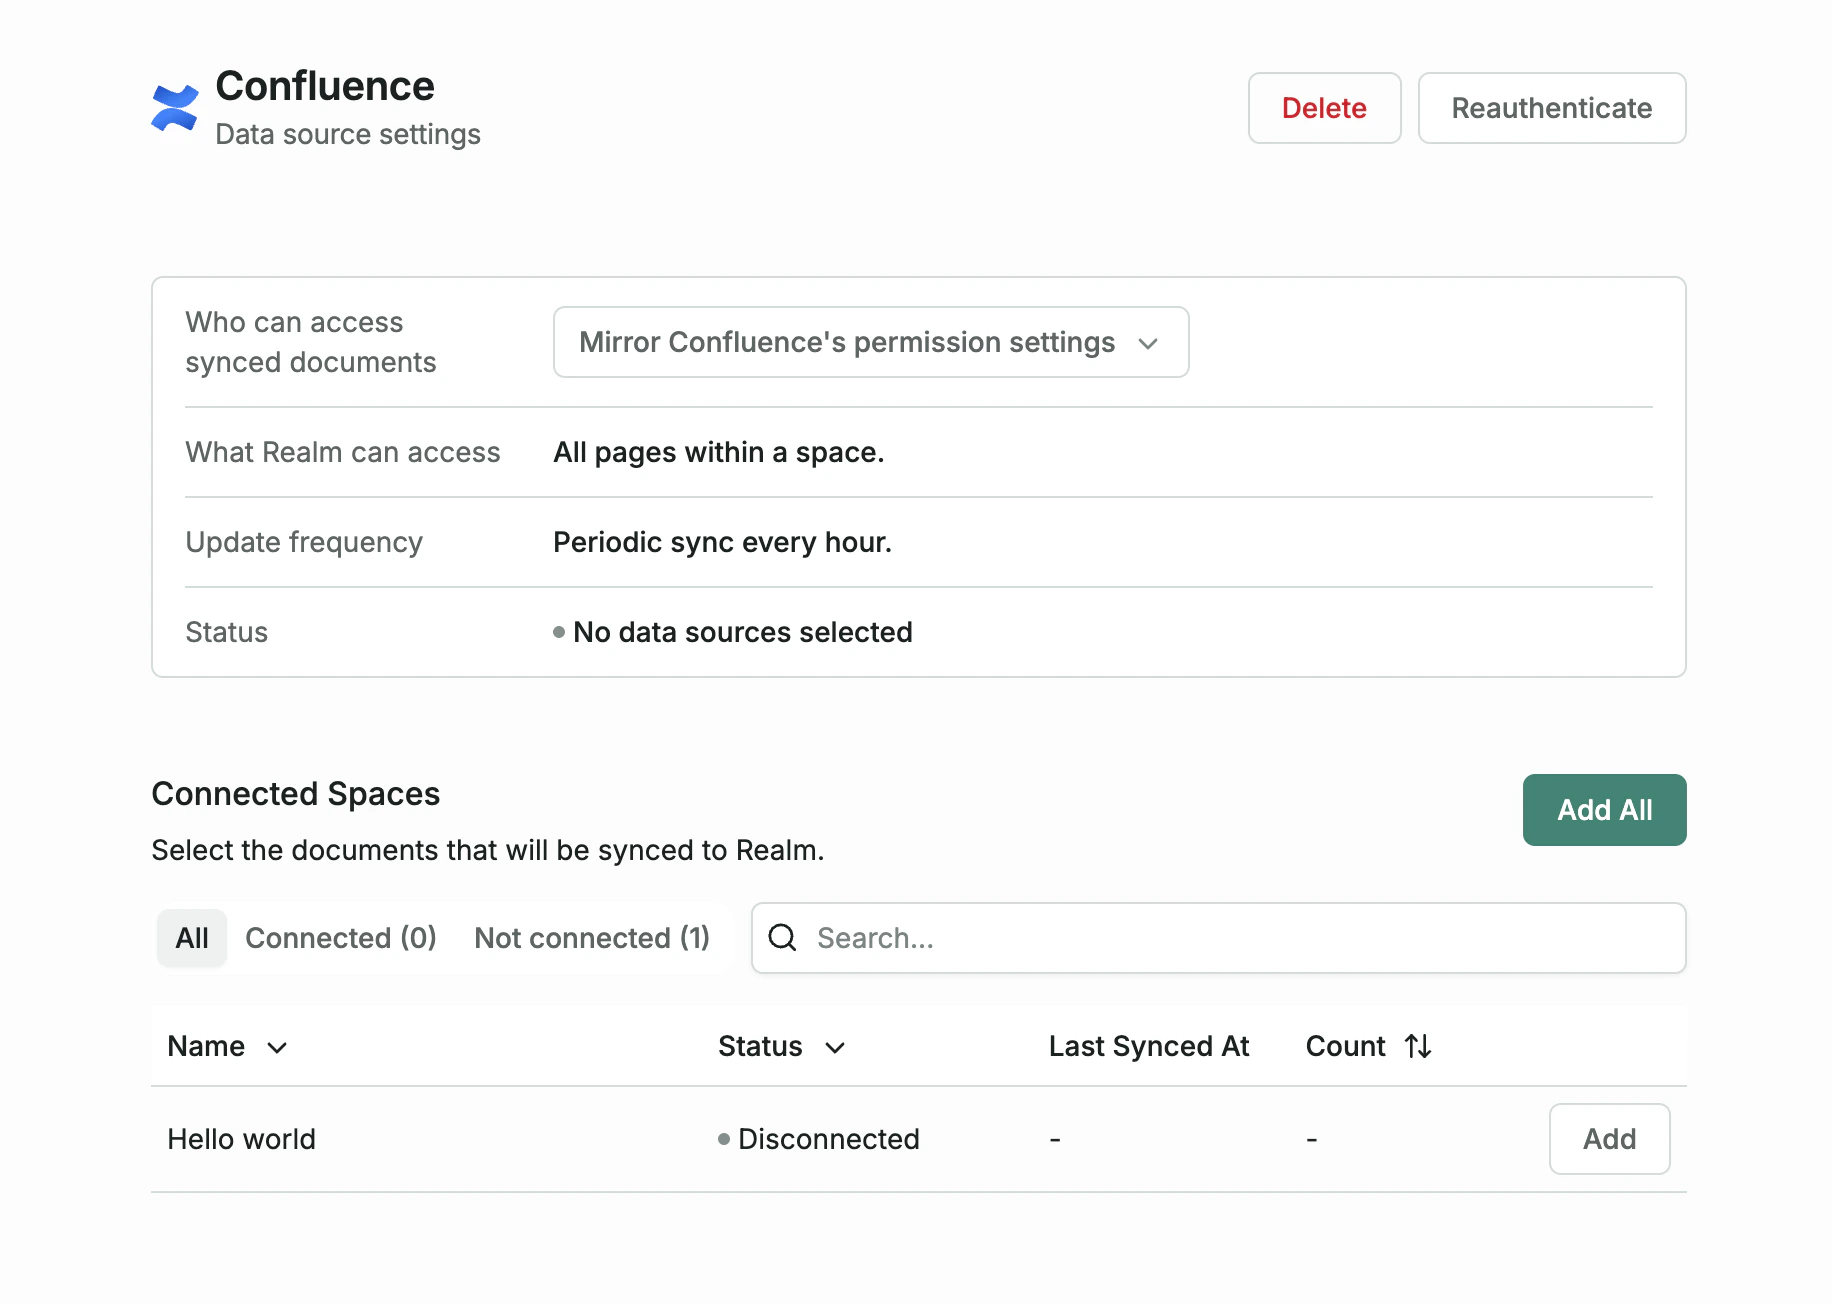The width and height of the screenshot is (1832, 1304).
Task: Click the Confluence title heading
Action: (x=325, y=86)
